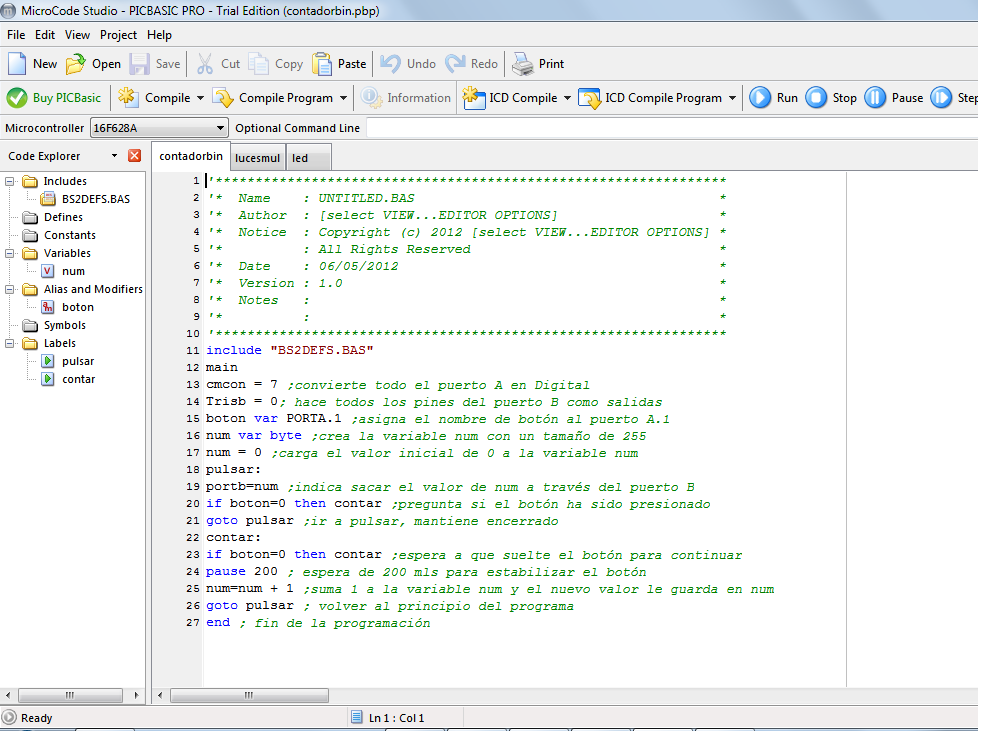
Task: Click the Run play icon
Action: (760, 98)
